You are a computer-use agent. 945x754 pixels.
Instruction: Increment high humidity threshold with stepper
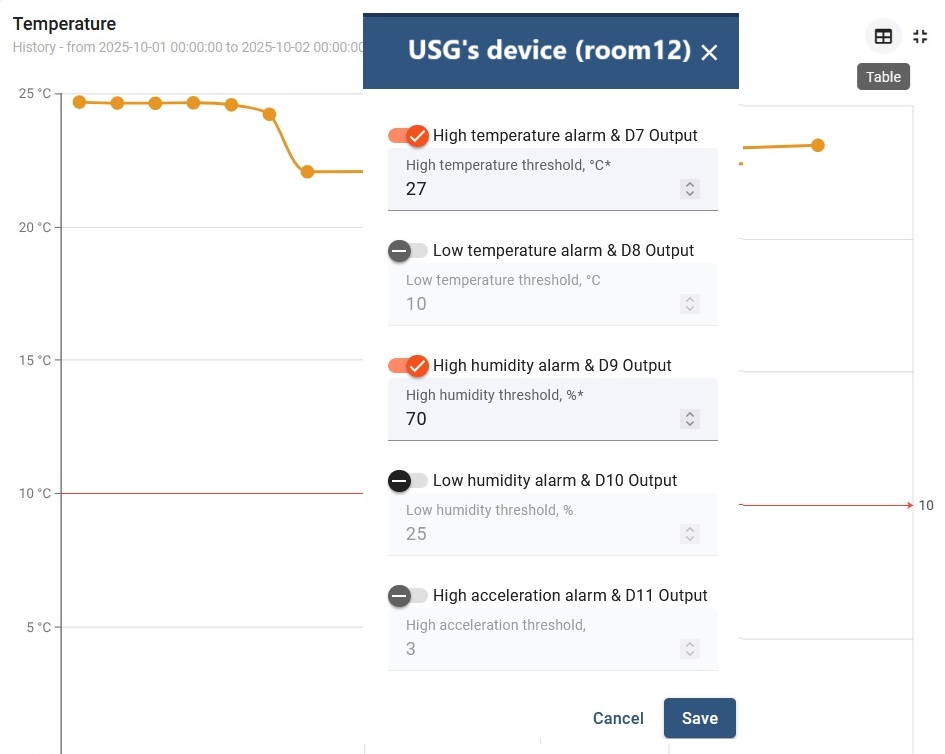689,414
